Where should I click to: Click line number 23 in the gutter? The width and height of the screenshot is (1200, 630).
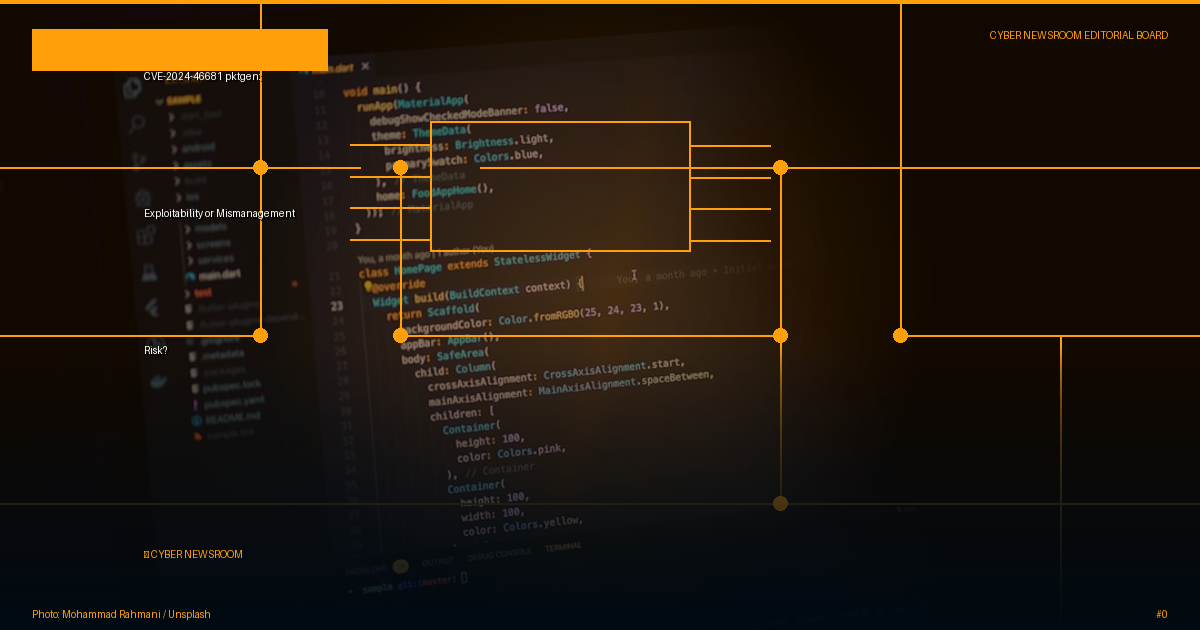[337, 307]
